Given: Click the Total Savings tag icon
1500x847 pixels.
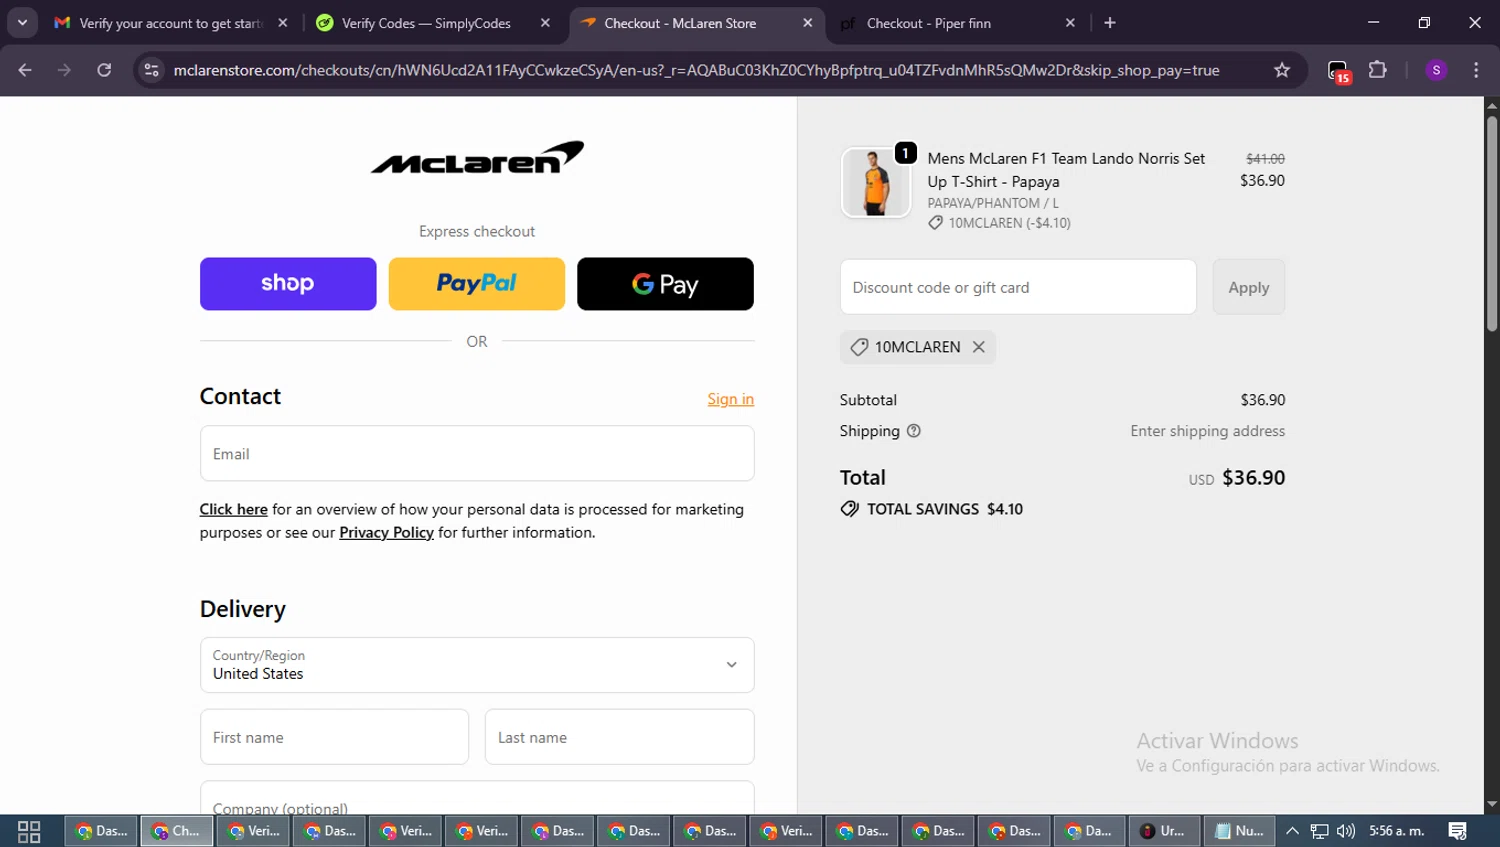Looking at the screenshot, I should [850, 509].
